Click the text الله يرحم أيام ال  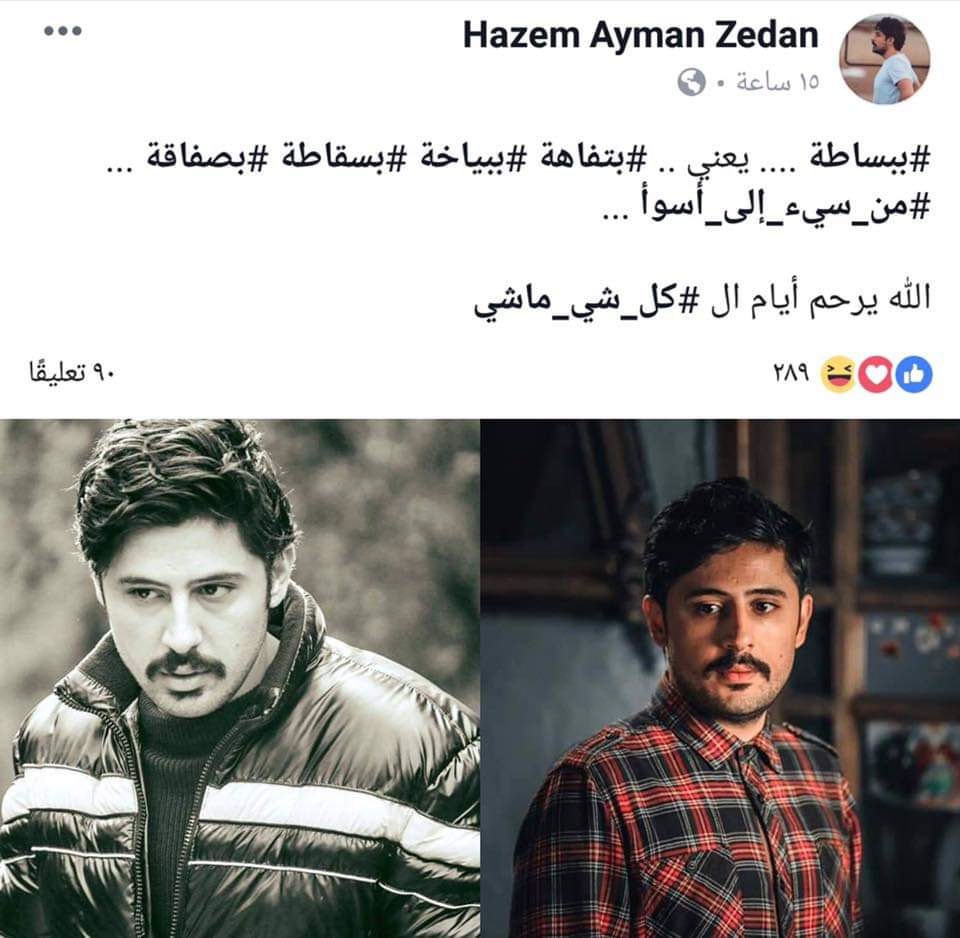tap(819, 299)
